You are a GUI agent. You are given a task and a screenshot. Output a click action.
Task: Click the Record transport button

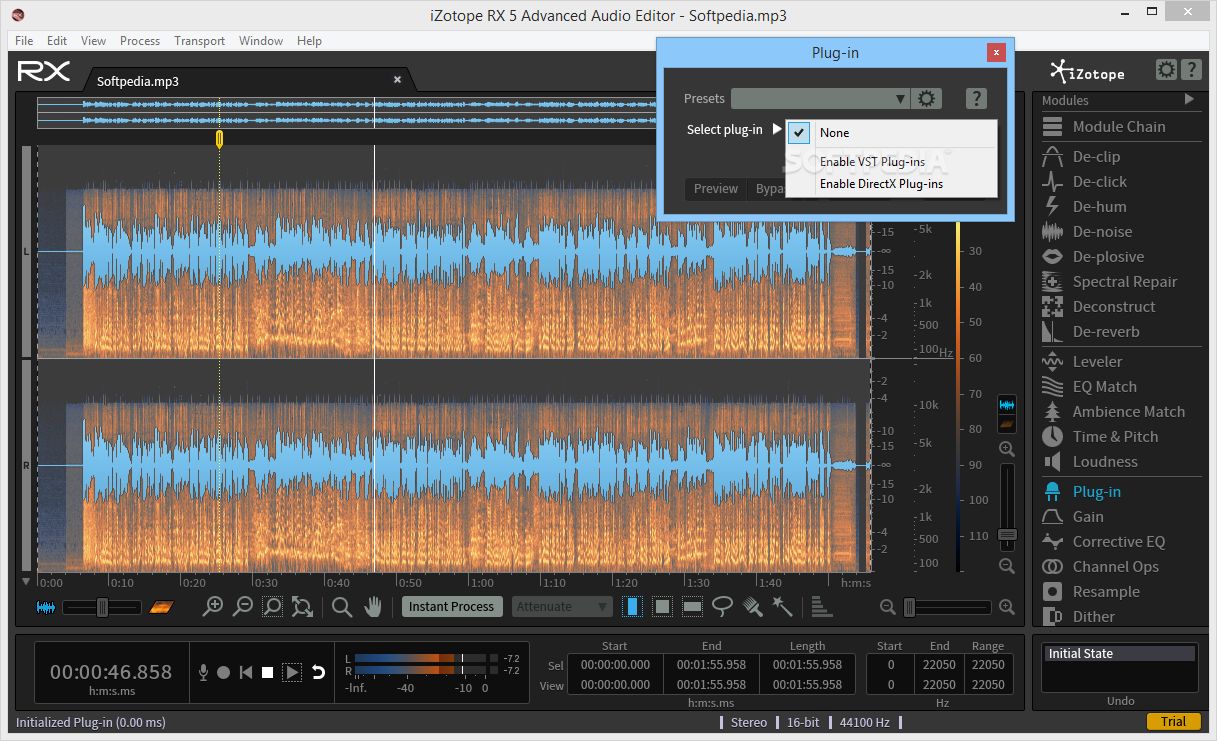click(224, 673)
